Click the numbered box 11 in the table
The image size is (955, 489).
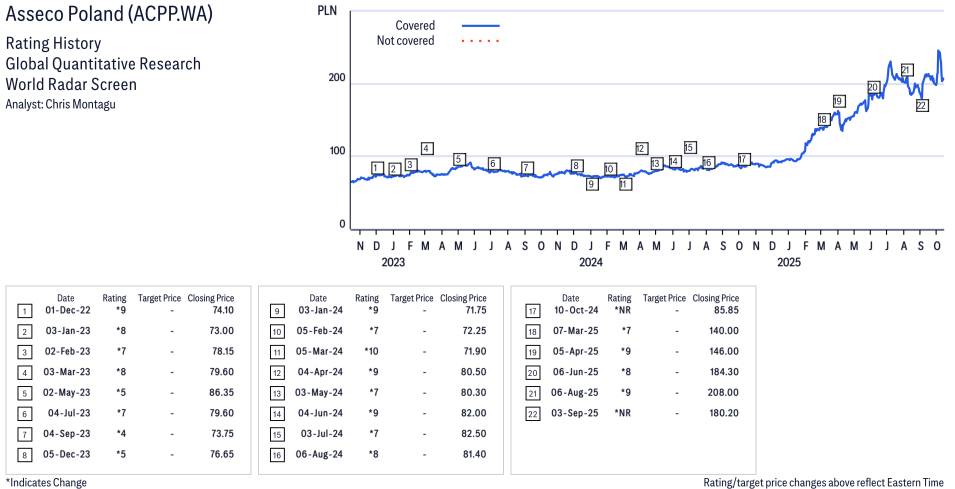pyautogui.click(x=276, y=351)
